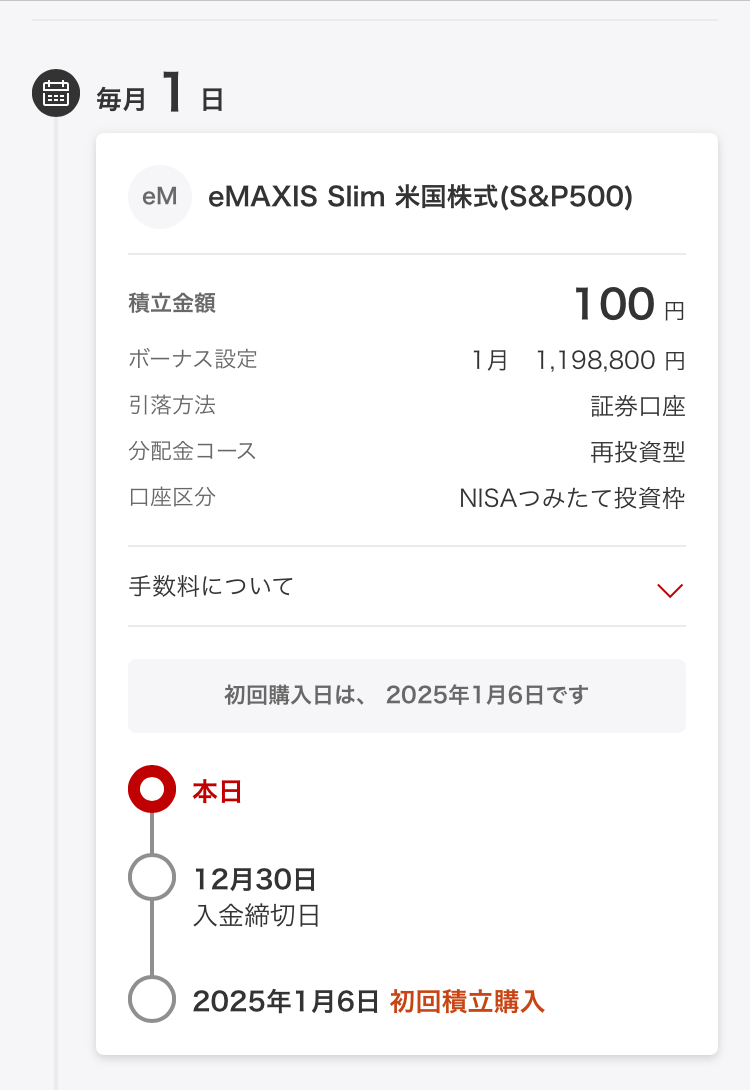Click the eM fund logo icon
The width and height of the screenshot is (750, 1090).
(x=160, y=197)
